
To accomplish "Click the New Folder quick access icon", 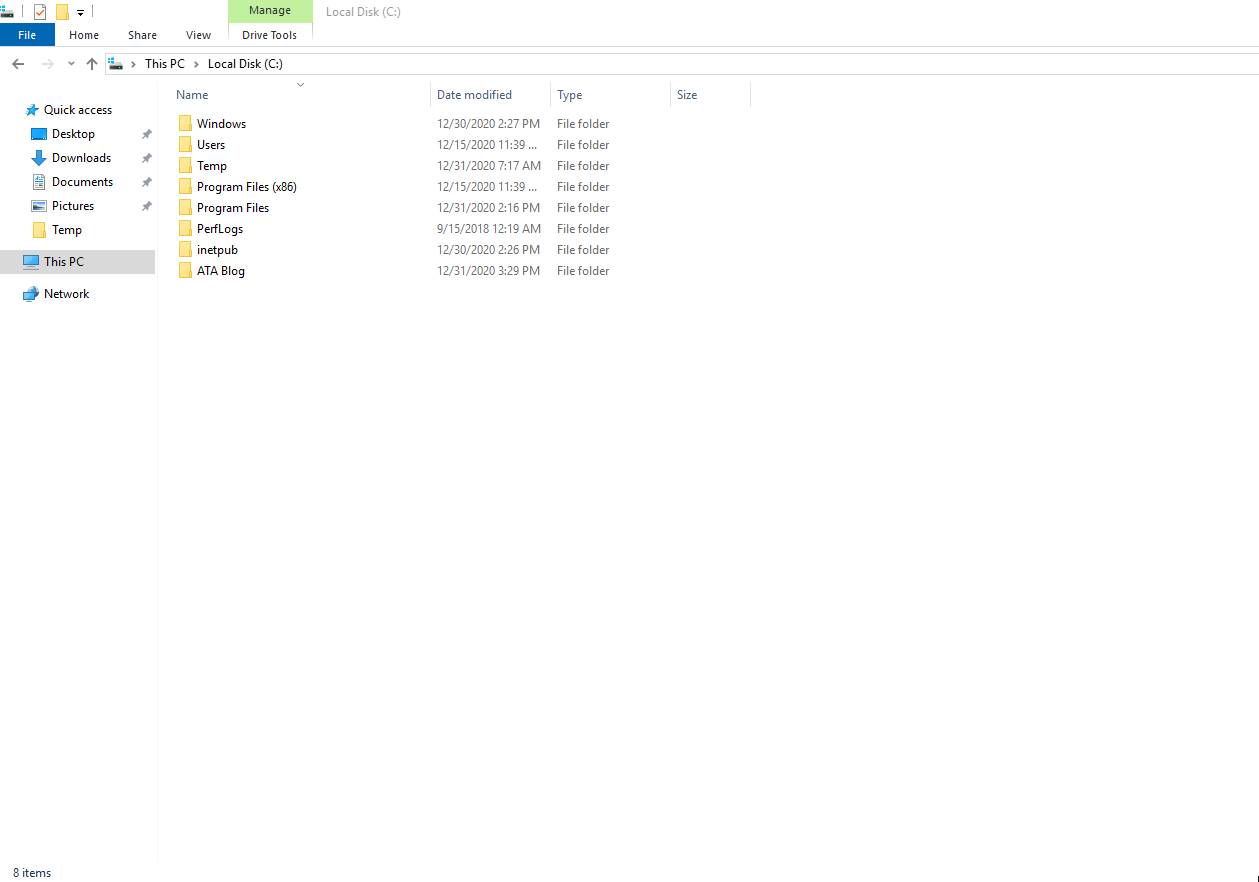I will [x=62, y=11].
